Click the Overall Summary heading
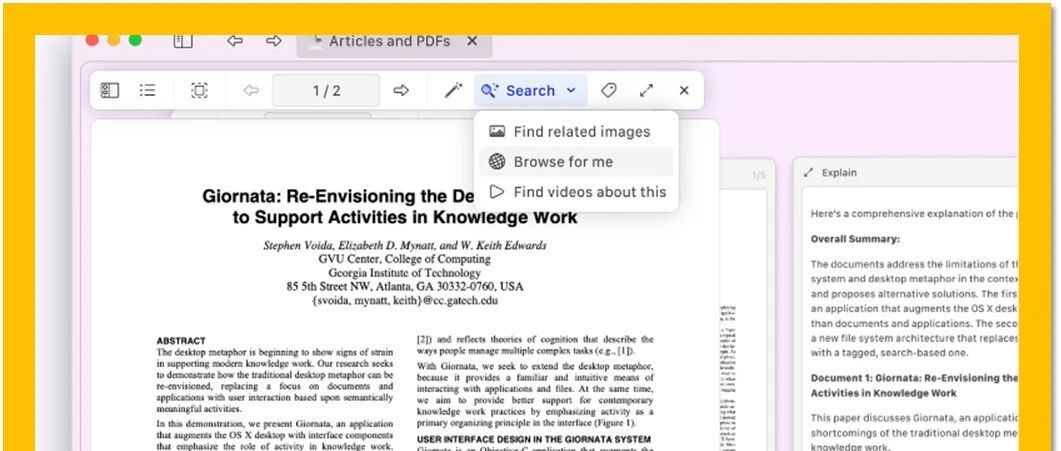This screenshot has width=1061, height=451. [x=855, y=239]
